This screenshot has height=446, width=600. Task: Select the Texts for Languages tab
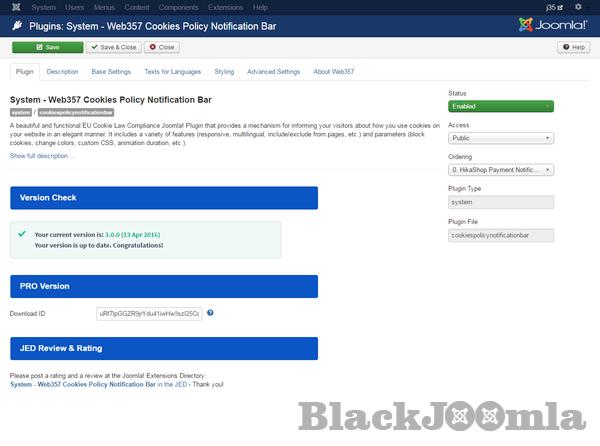[172, 72]
